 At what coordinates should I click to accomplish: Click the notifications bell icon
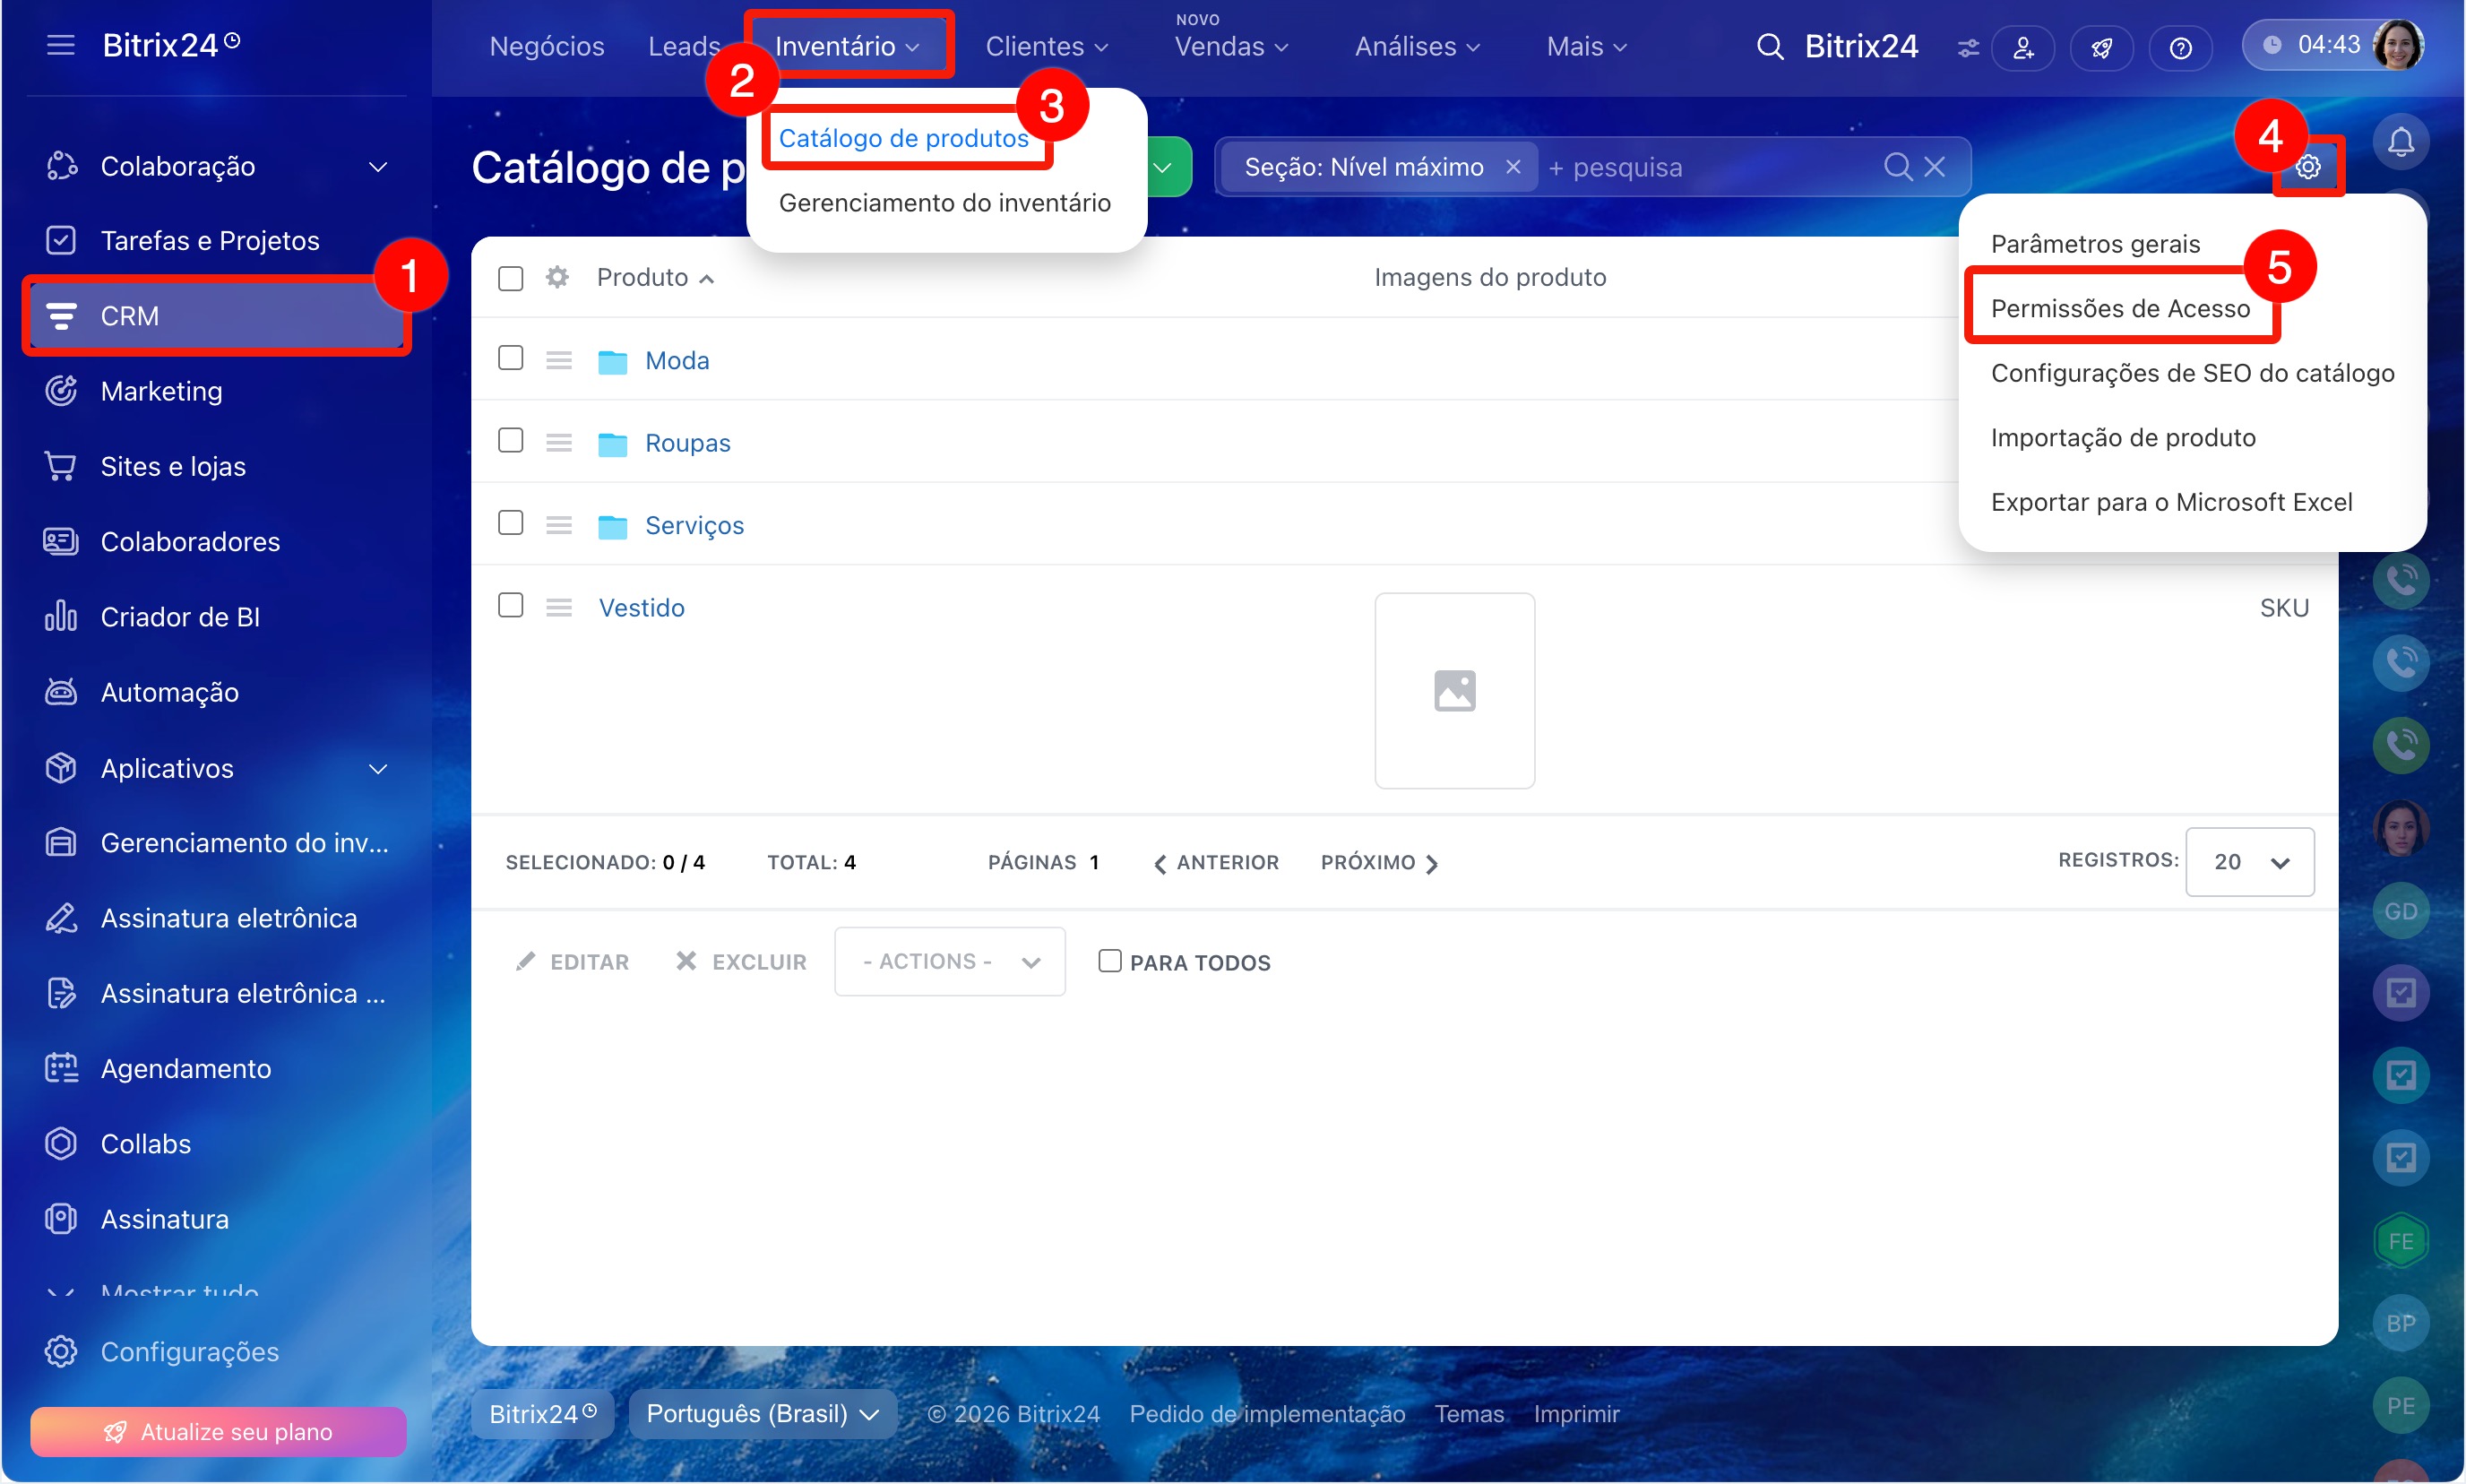(x=2400, y=143)
